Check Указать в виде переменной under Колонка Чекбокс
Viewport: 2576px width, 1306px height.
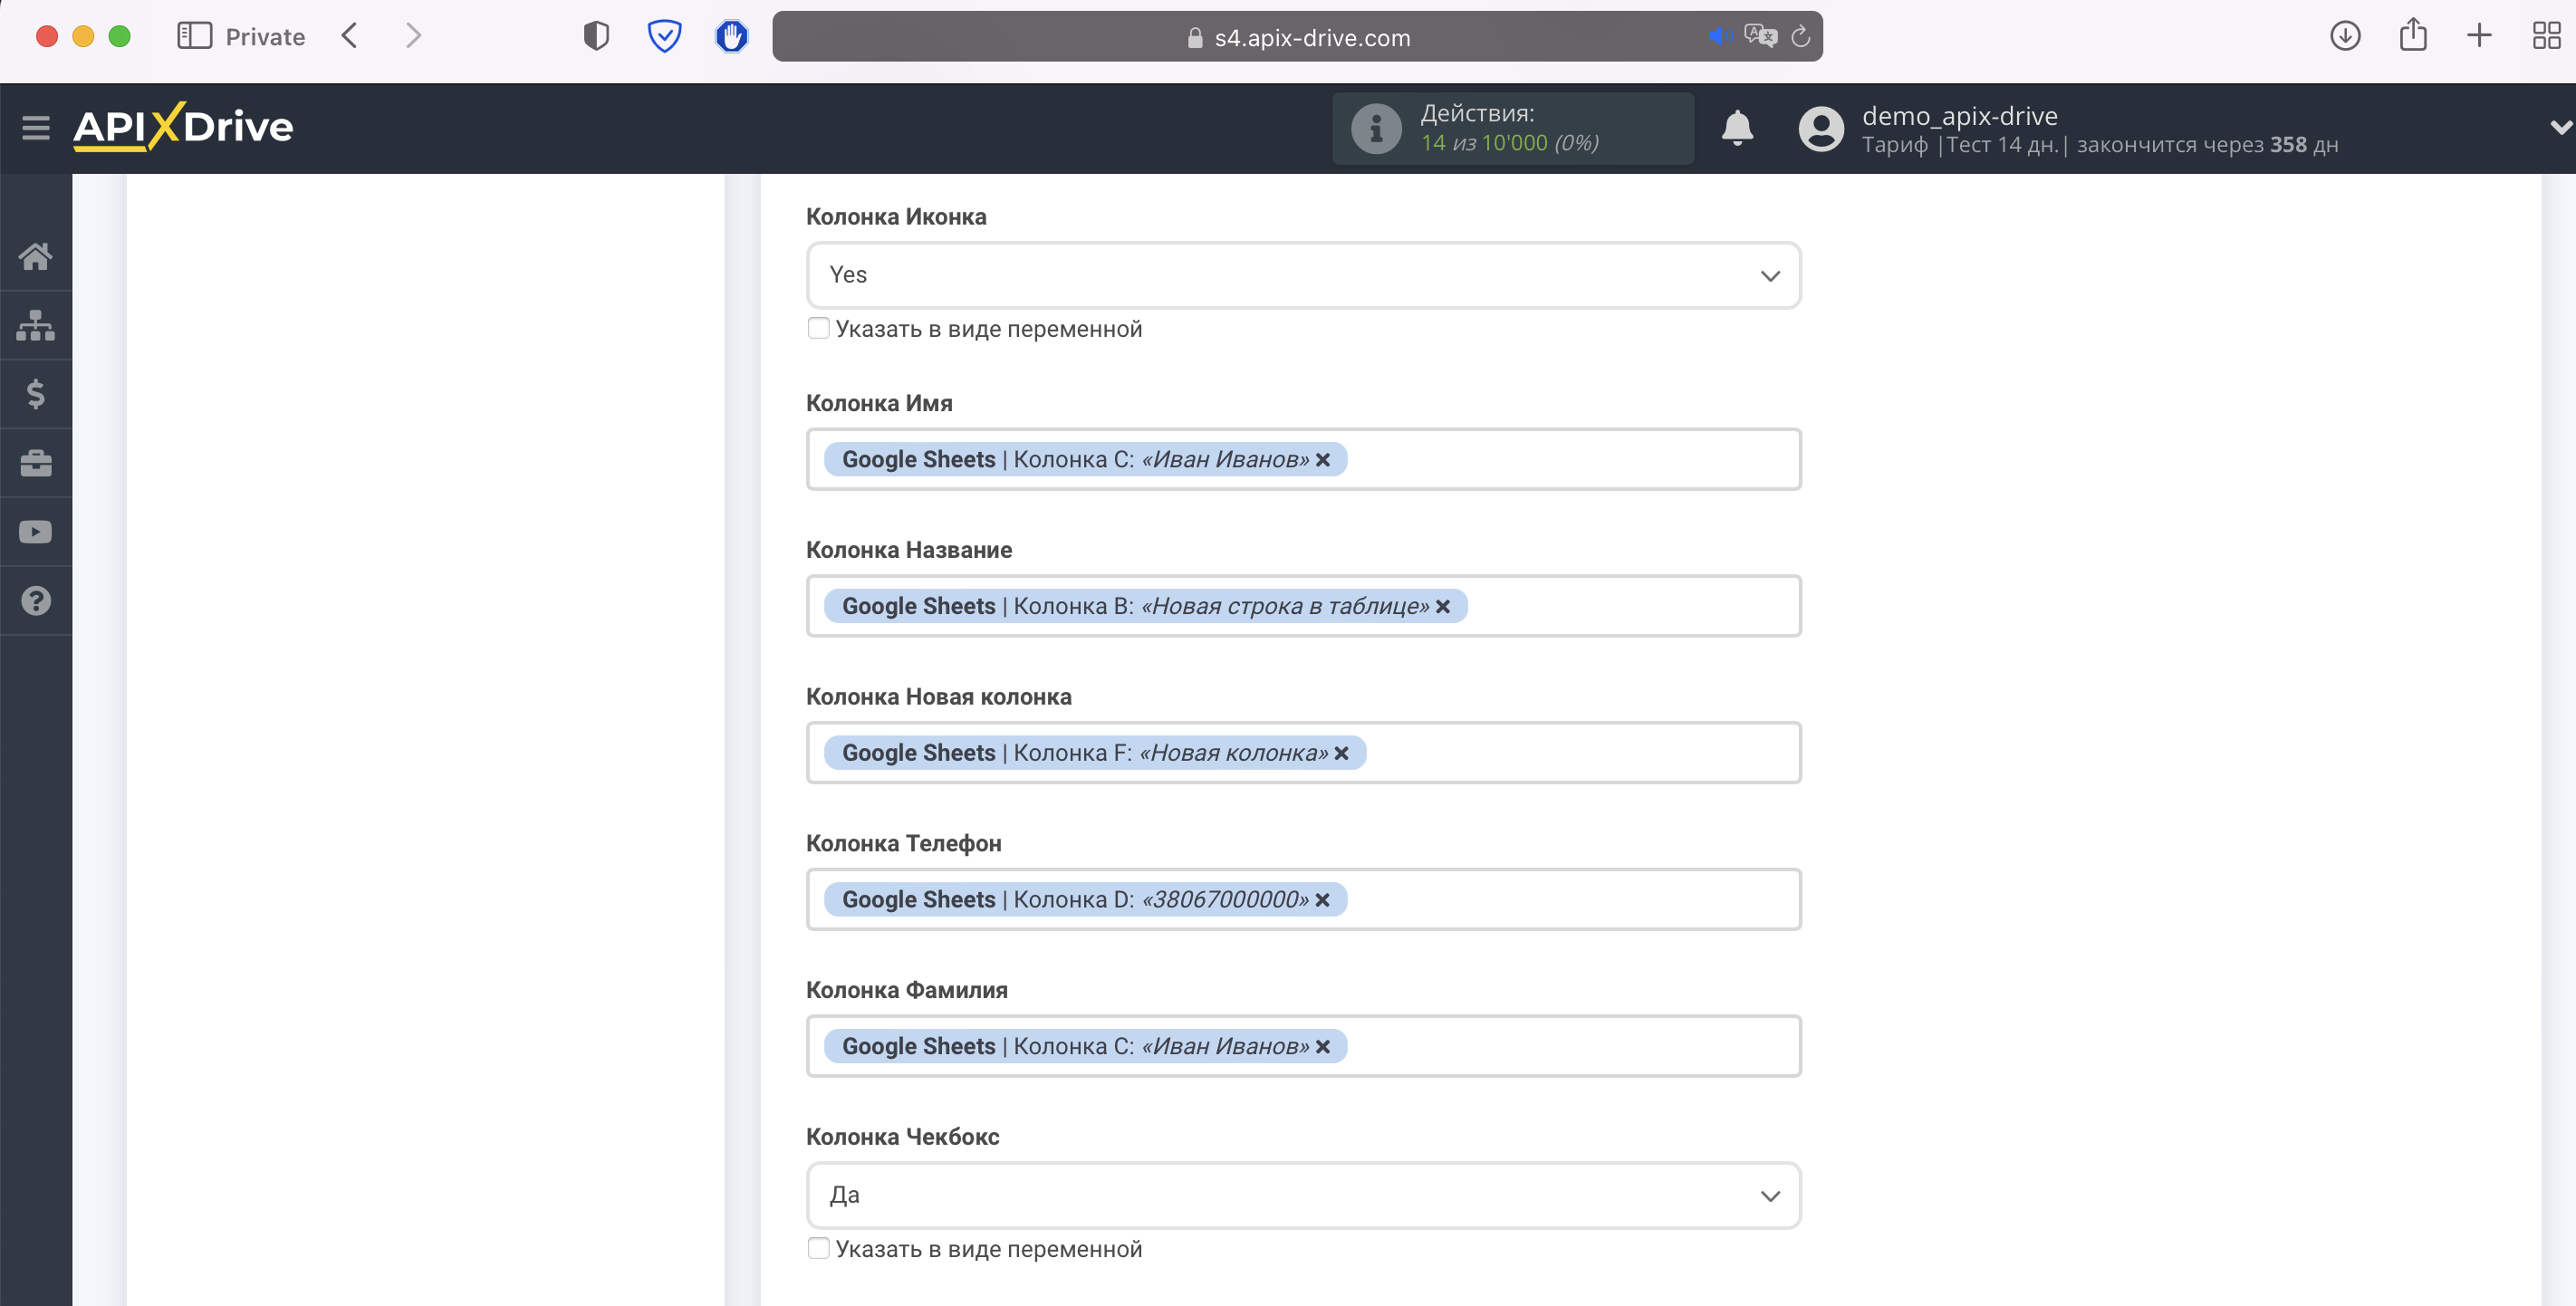[819, 1250]
